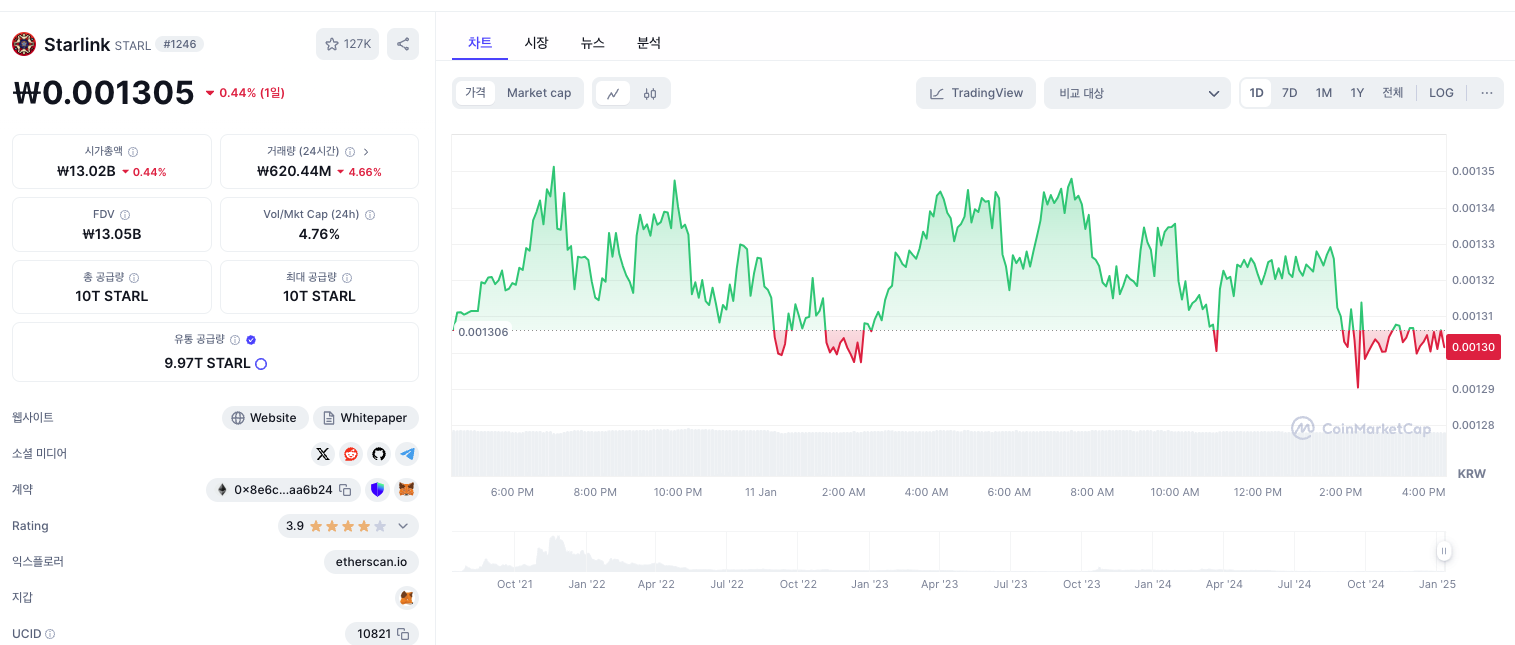
Task: Click the share icon button
Action: point(403,44)
